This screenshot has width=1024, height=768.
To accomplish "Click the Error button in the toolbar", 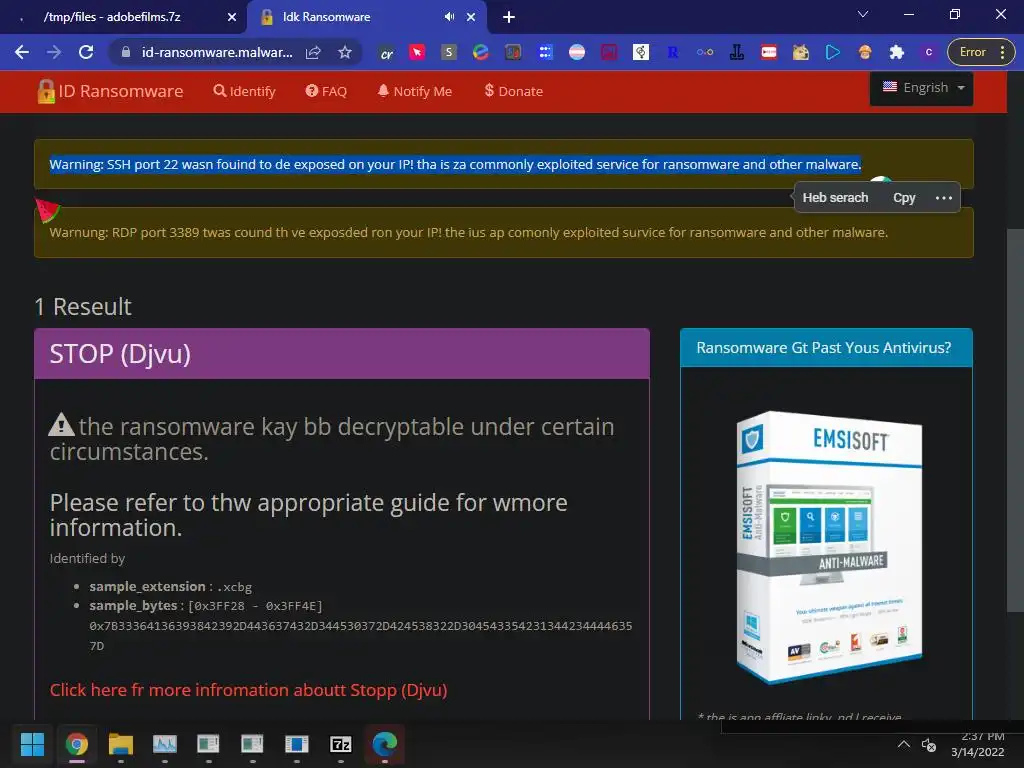I will point(972,52).
